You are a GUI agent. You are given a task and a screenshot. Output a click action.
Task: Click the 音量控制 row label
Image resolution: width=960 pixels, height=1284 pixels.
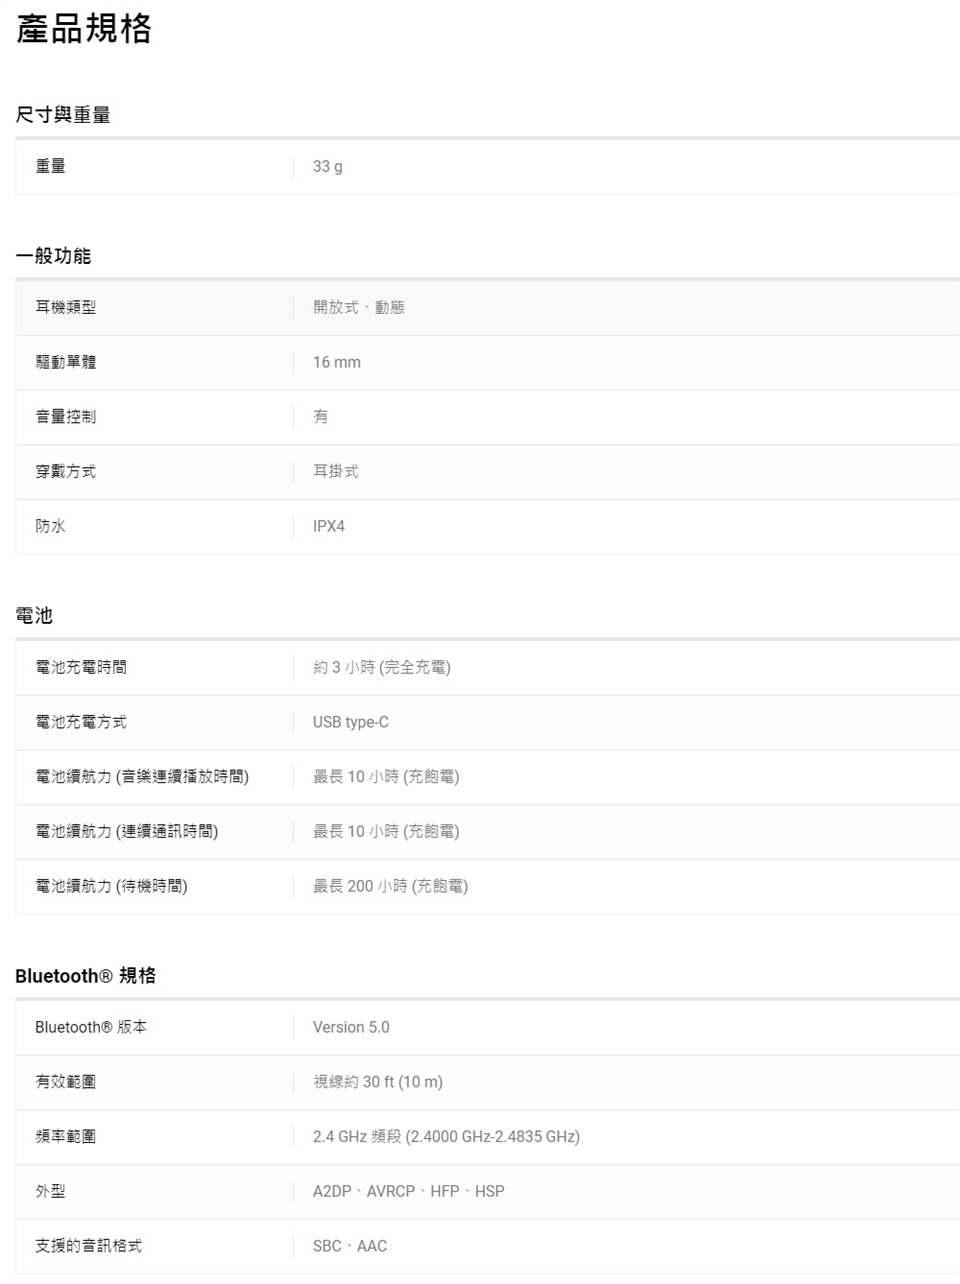point(66,417)
